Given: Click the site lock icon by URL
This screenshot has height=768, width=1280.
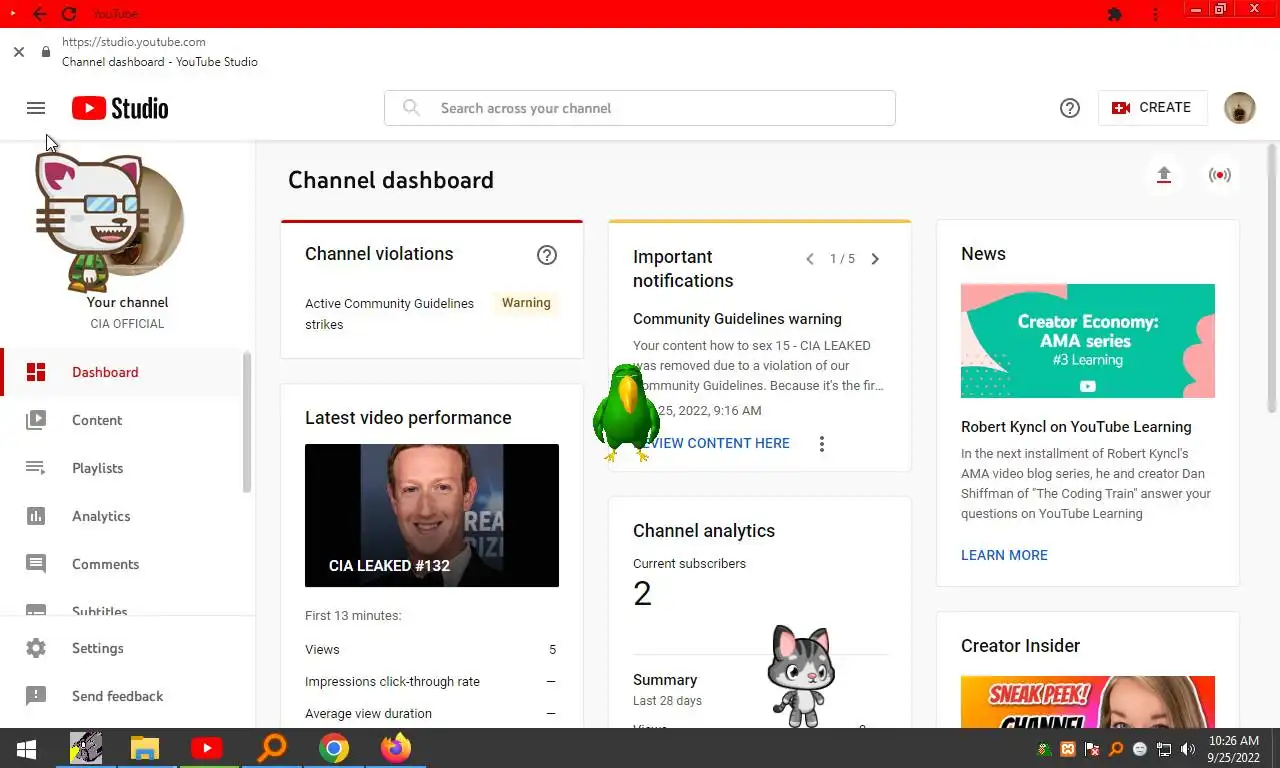Looking at the screenshot, I should [46, 52].
